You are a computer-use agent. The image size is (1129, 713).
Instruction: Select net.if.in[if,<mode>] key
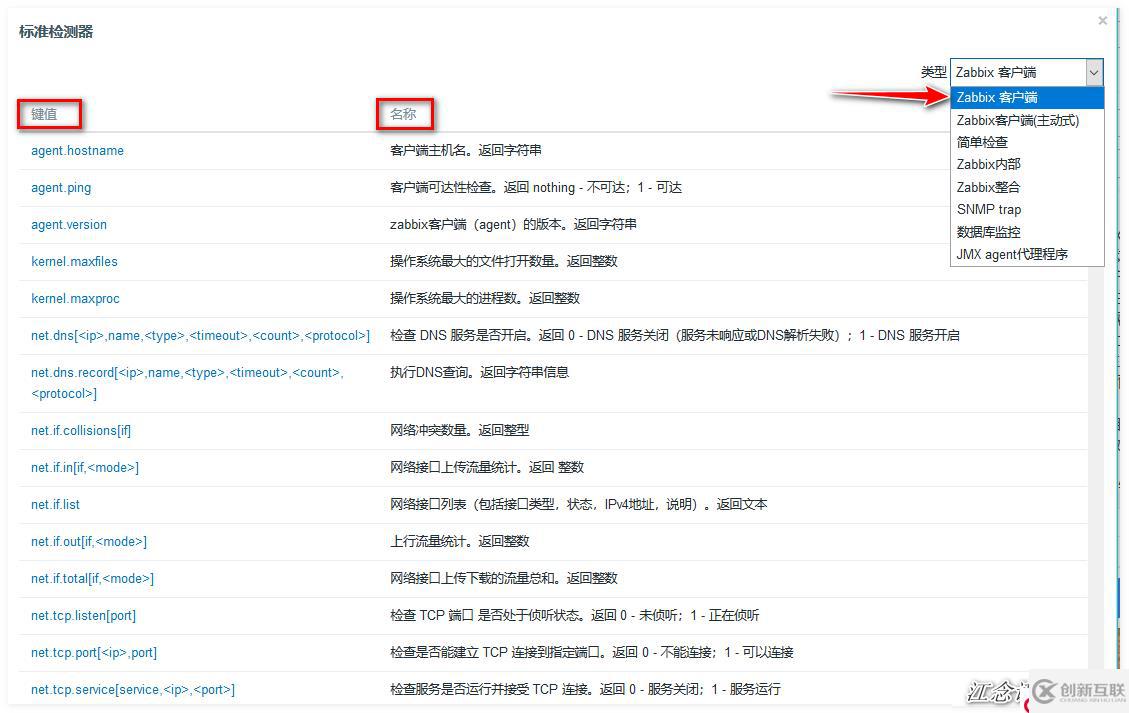85,467
